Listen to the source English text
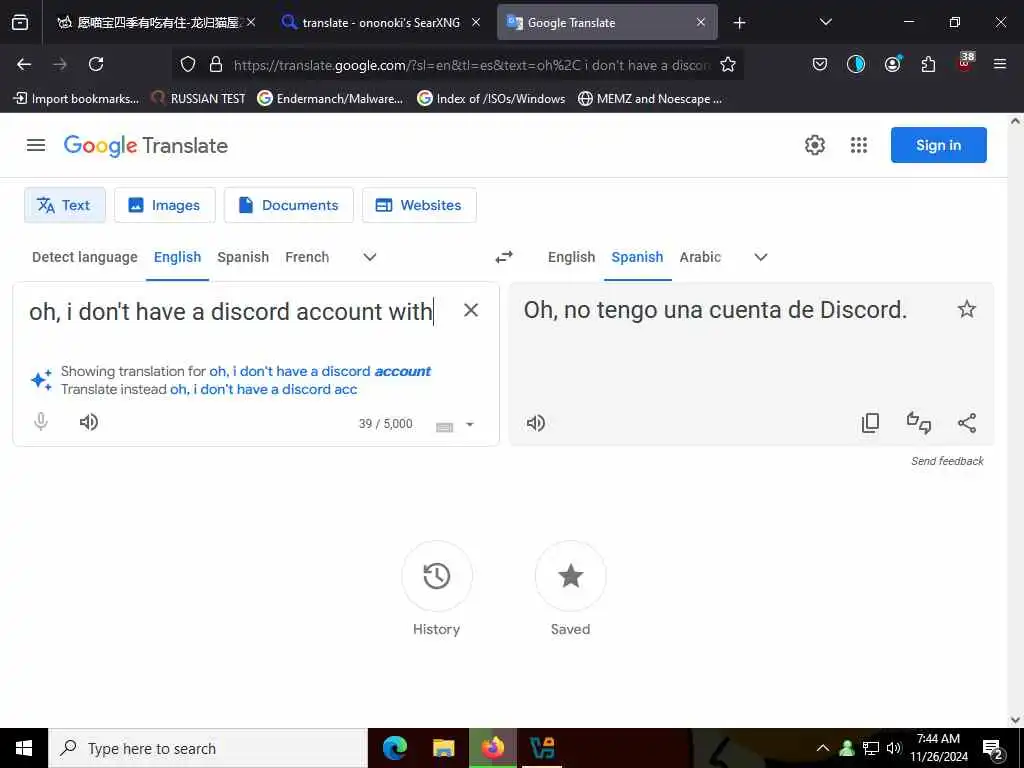Image resolution: width=1024 pixels, height=768 pixels. pyautogui.click(x=89, y=422)
